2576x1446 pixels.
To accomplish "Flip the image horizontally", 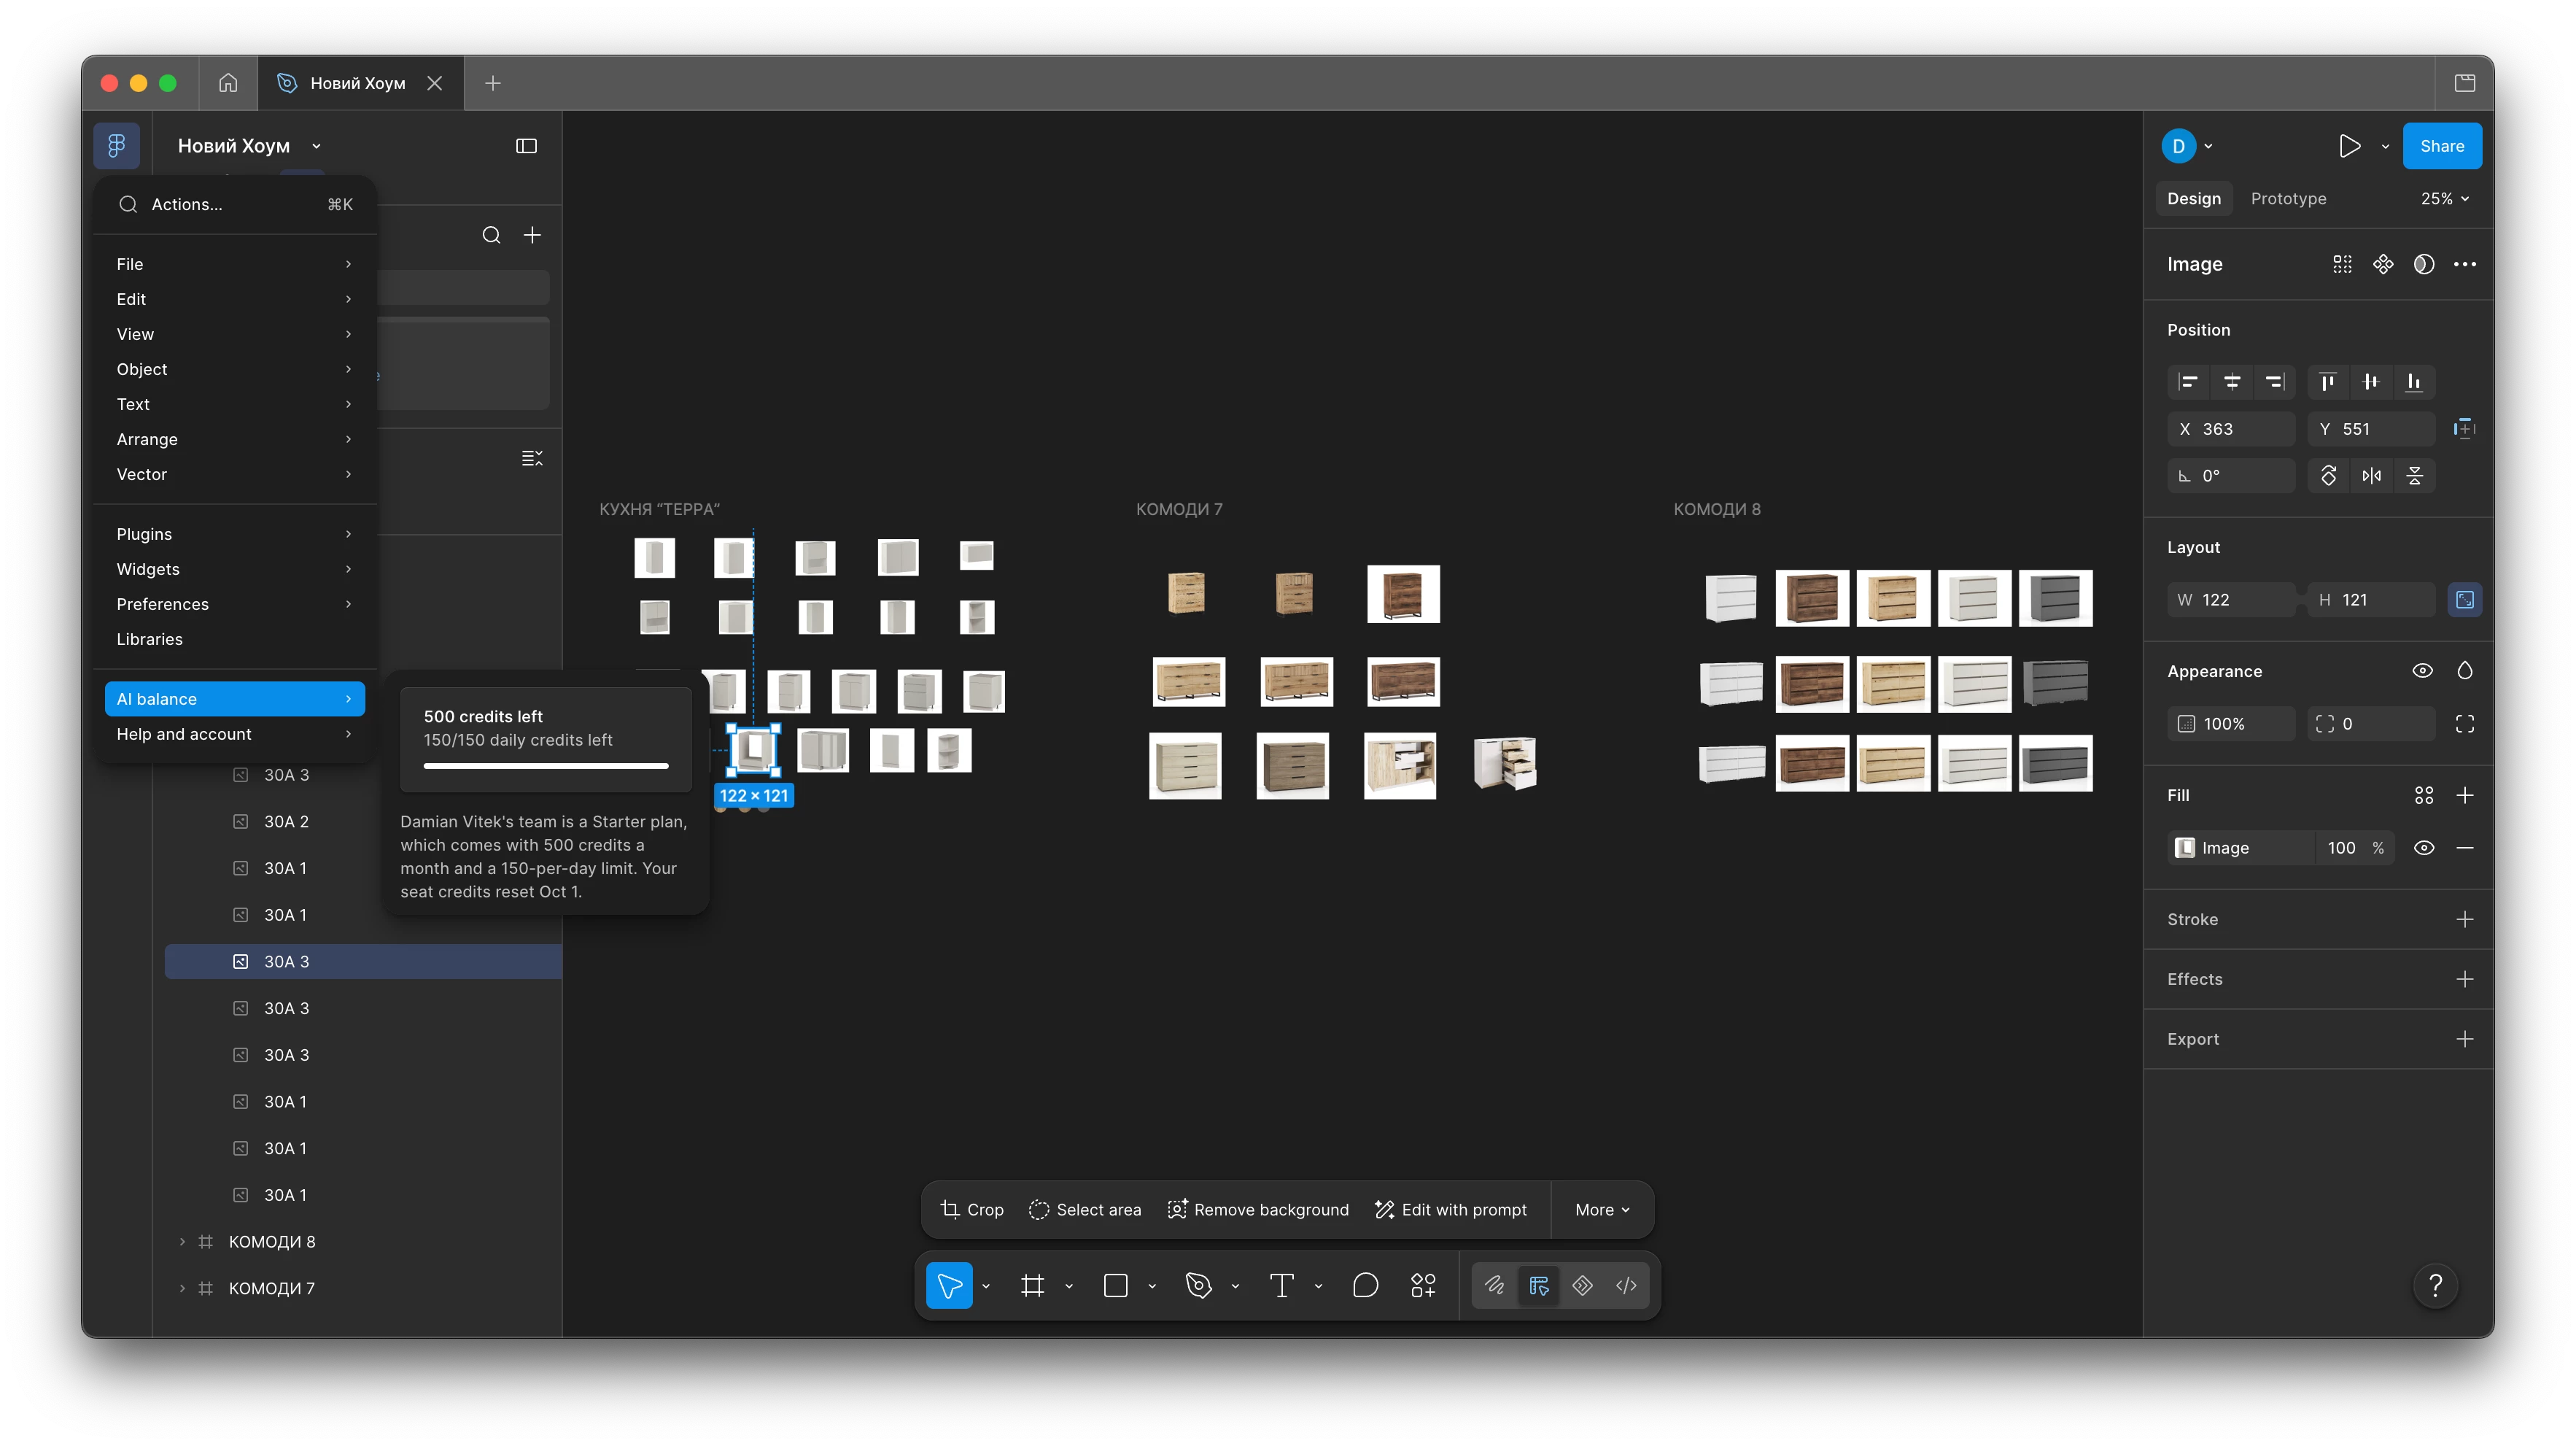I will click(x=2371, y=476).
